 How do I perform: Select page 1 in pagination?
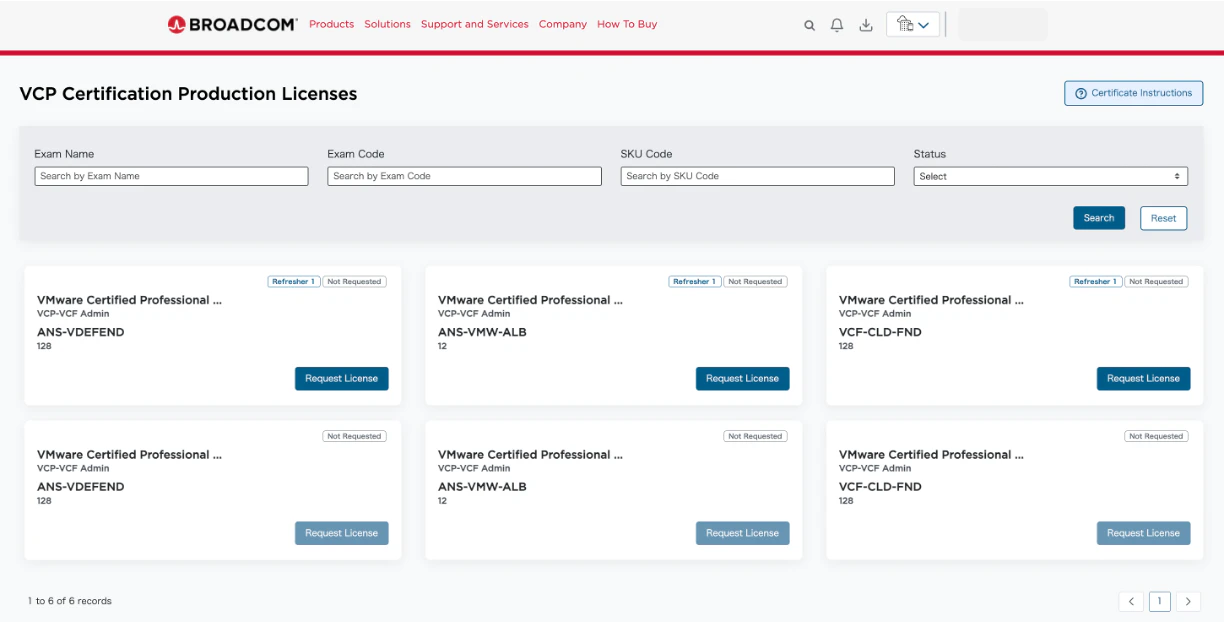1159,601
